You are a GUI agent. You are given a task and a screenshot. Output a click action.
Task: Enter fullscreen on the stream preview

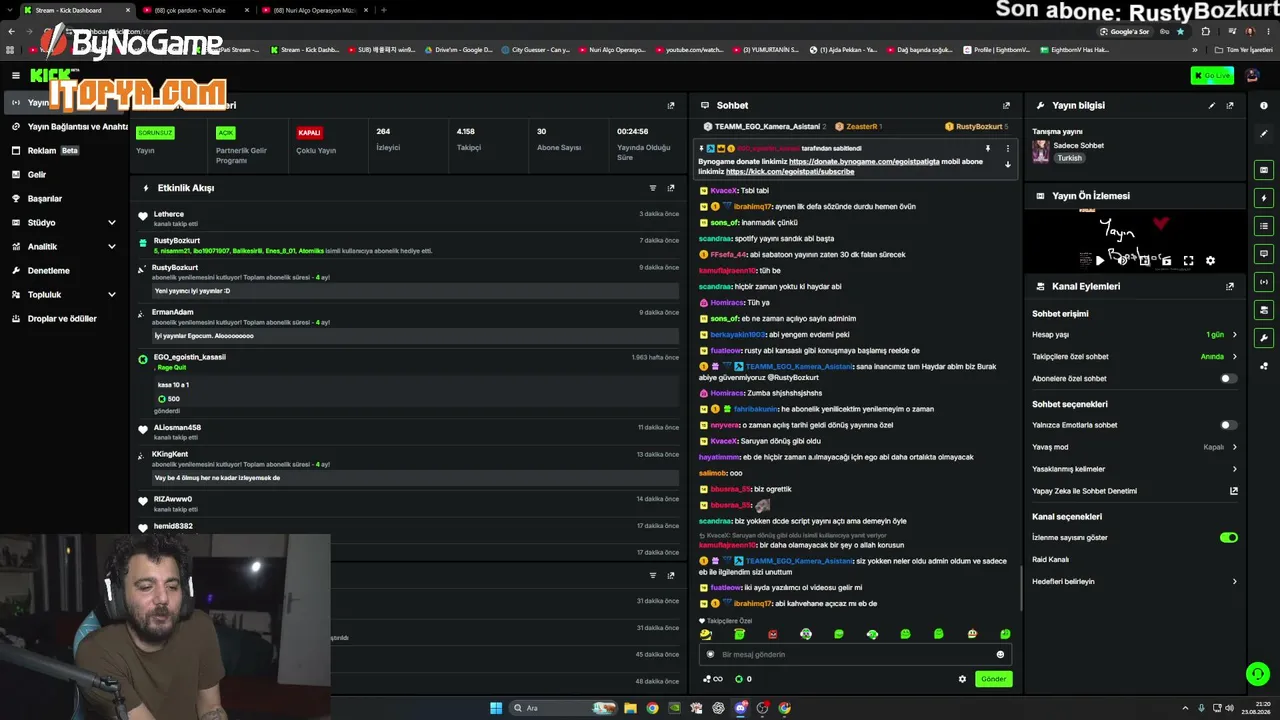click(1188, 261)
